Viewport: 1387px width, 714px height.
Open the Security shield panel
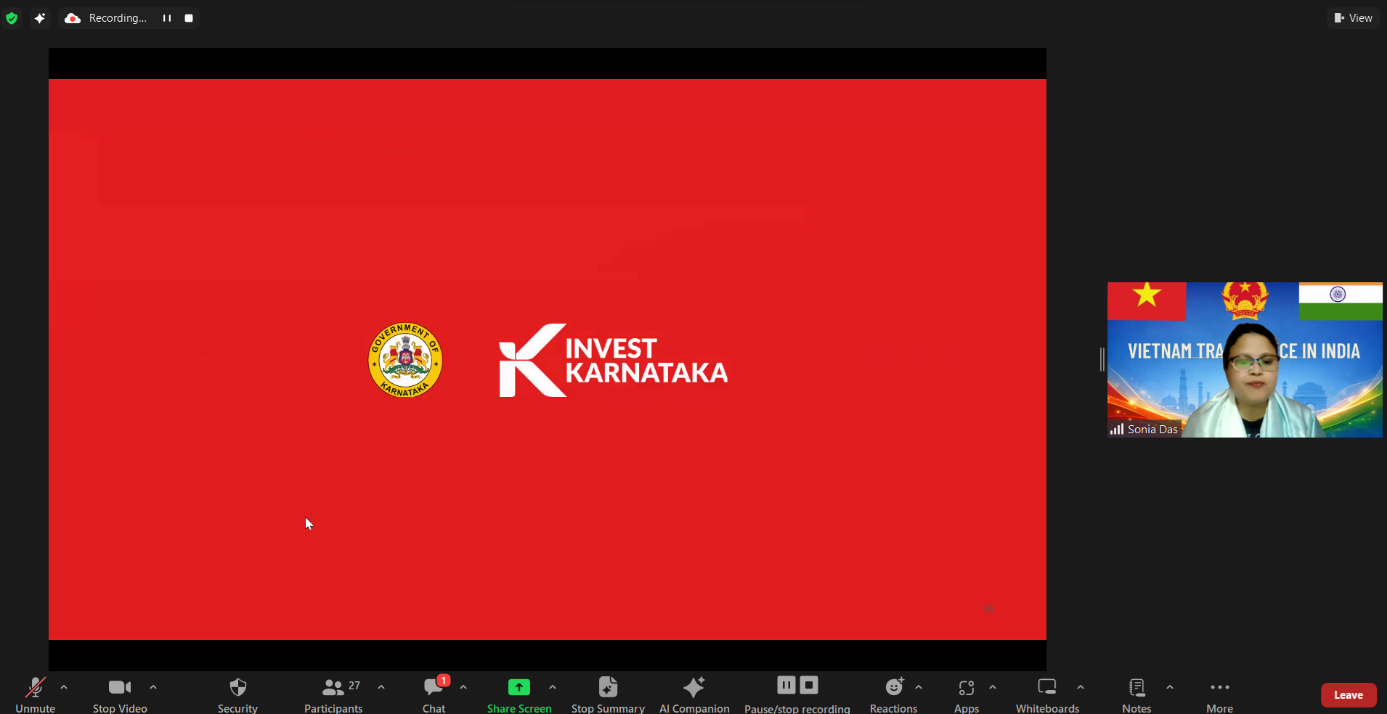pyautogui.click(x=237, y=694)
